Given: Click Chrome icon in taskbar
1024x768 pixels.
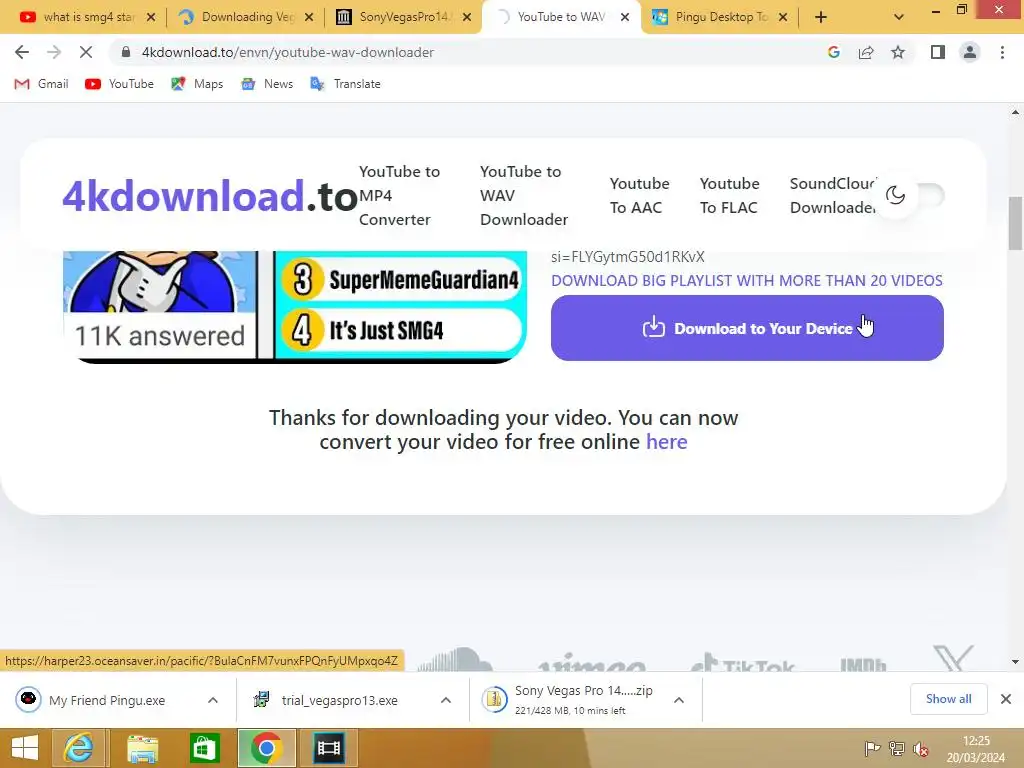Looking at the screenshot, I should pos(266,748).
